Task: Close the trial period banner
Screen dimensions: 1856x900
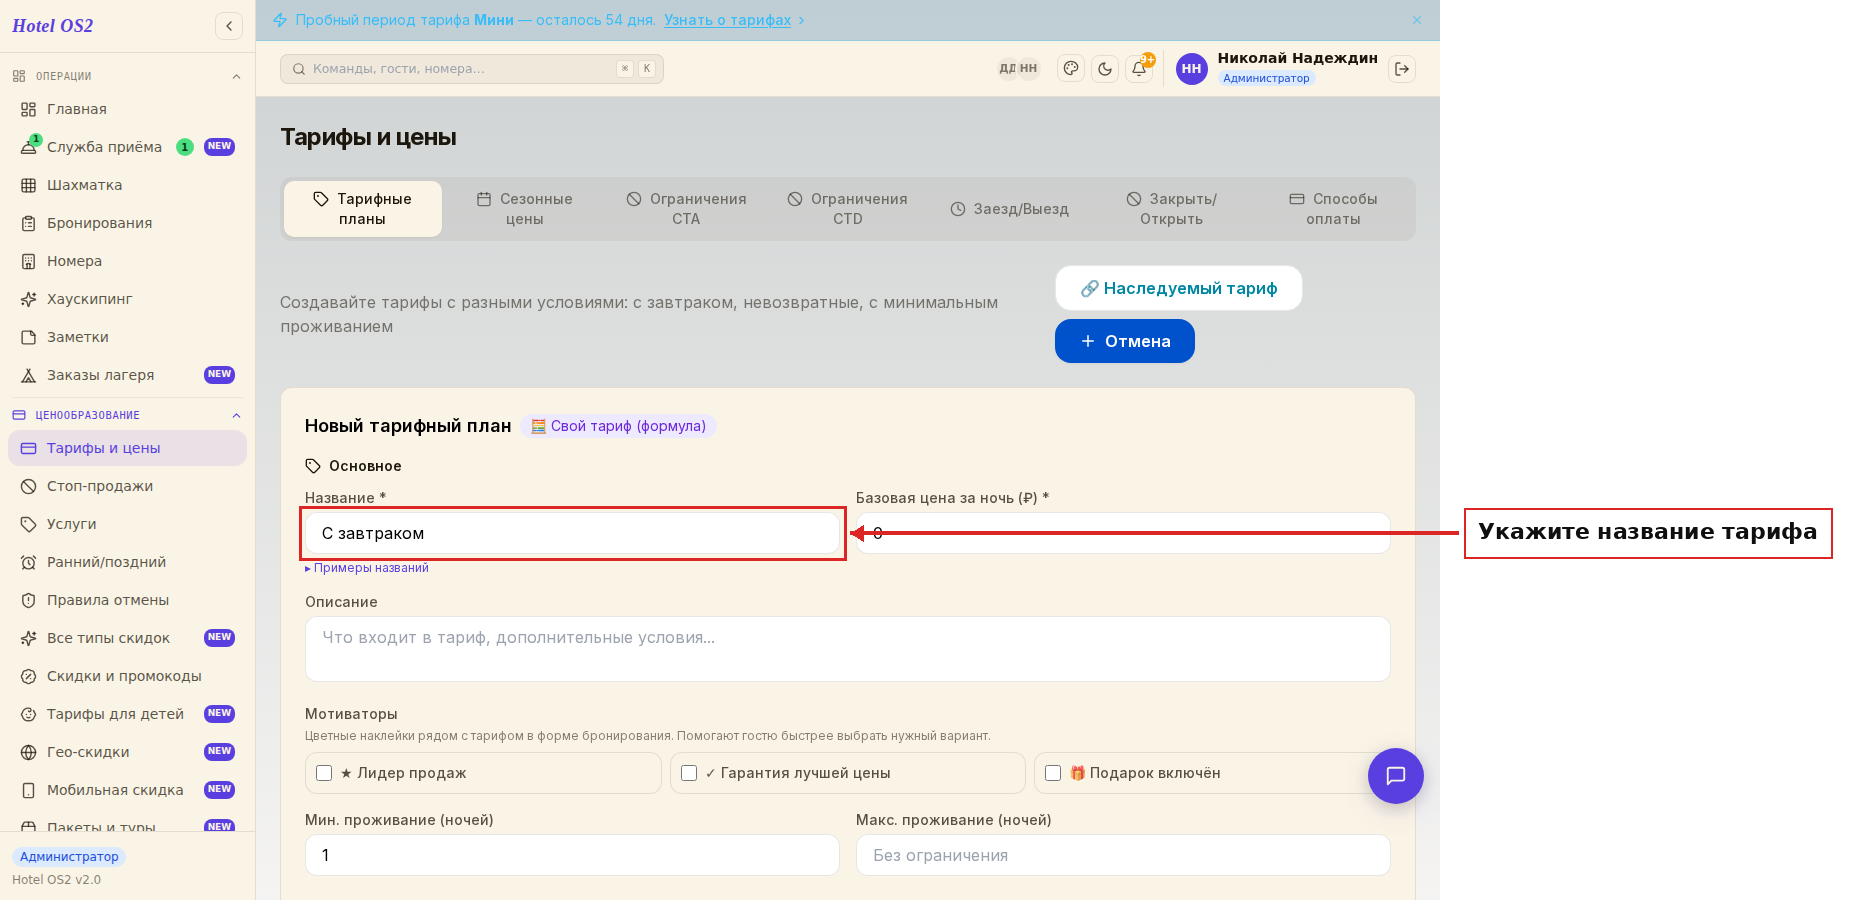Action: coord(1417,20)
